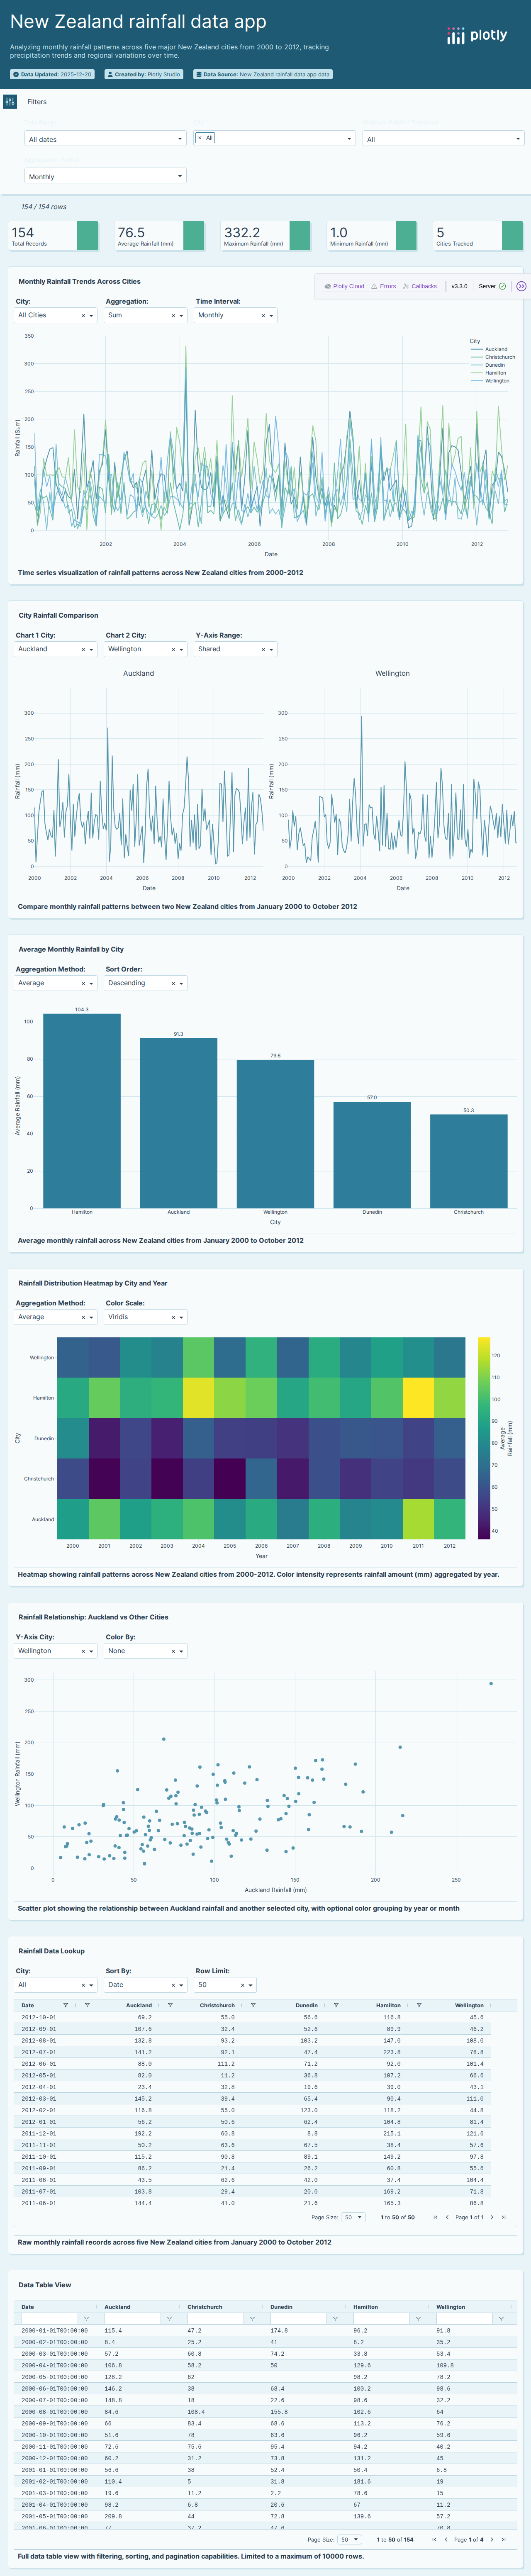Go to next page in Data Table View
531x2576 pixels.
click(x=492, y=2540)
